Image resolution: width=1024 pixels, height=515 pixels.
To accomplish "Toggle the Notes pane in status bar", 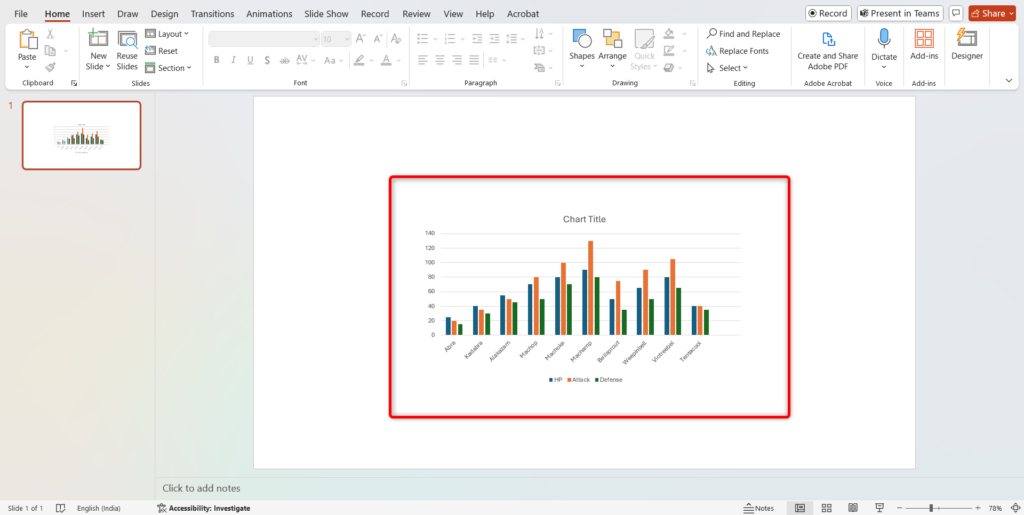I will [758, 508].
